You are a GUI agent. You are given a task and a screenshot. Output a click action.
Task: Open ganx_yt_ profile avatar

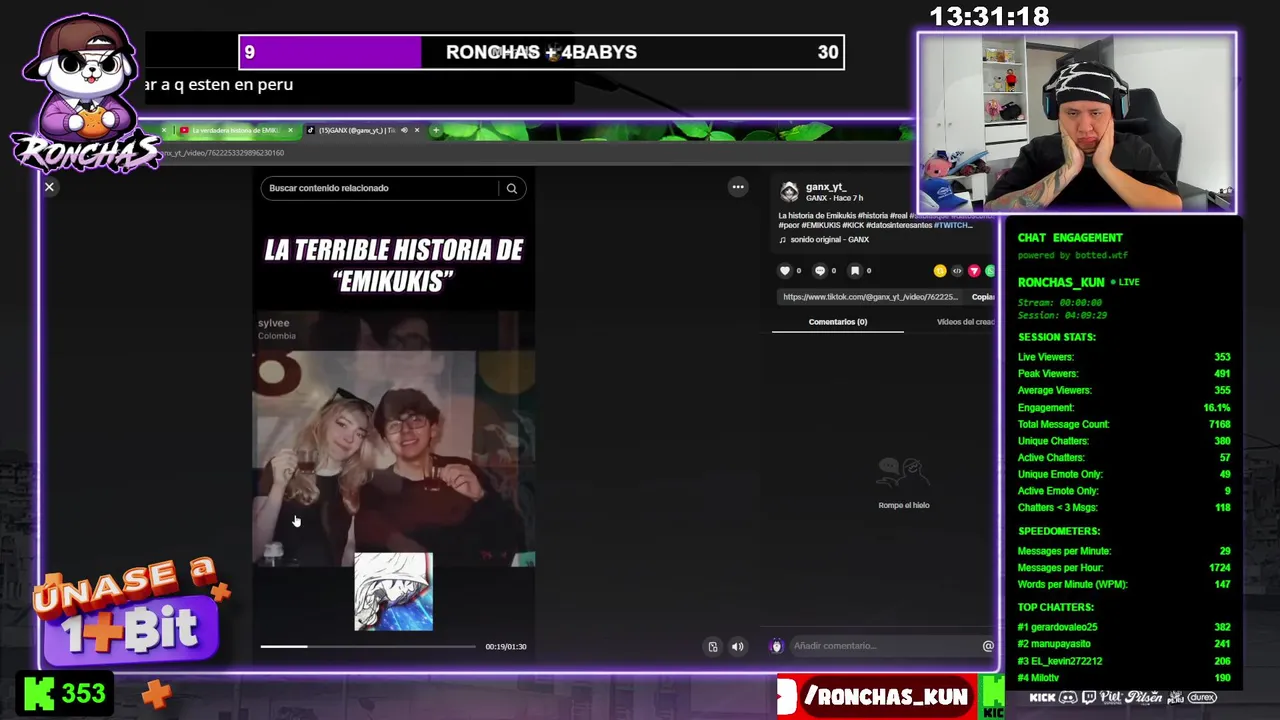click(x=789, y=192)
